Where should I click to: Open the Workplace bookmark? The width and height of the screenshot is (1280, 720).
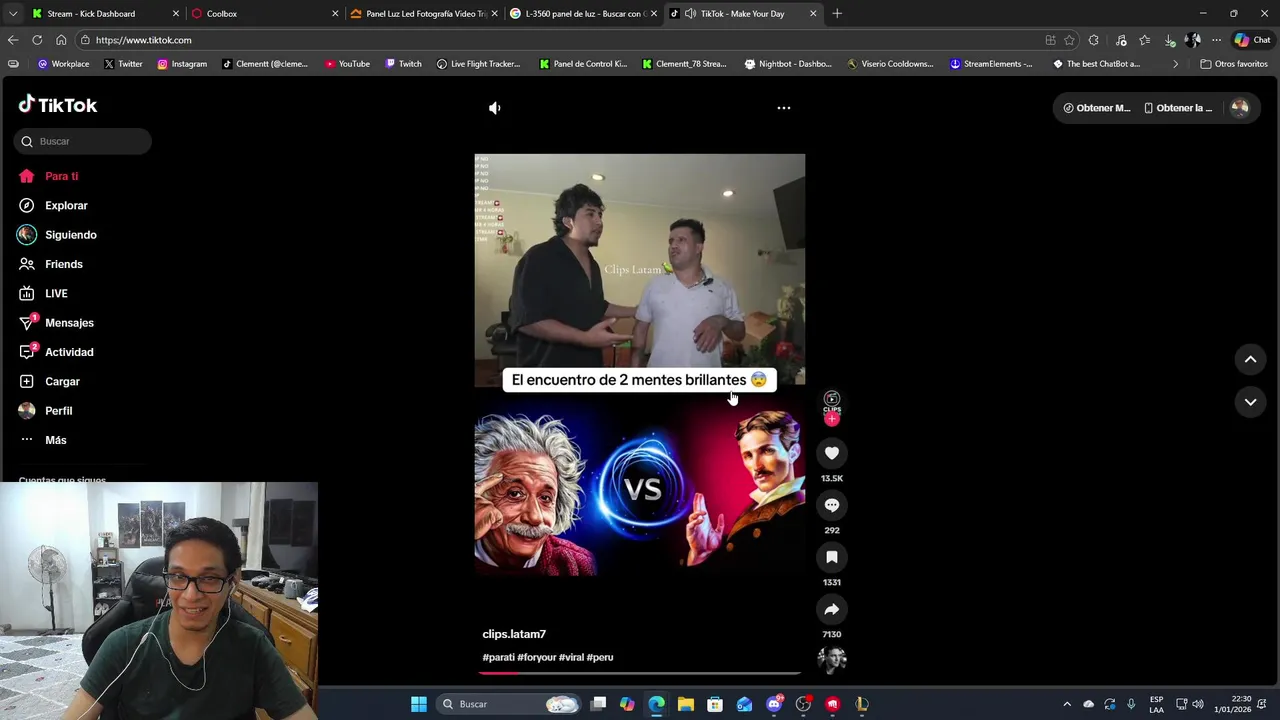[63, 64]
